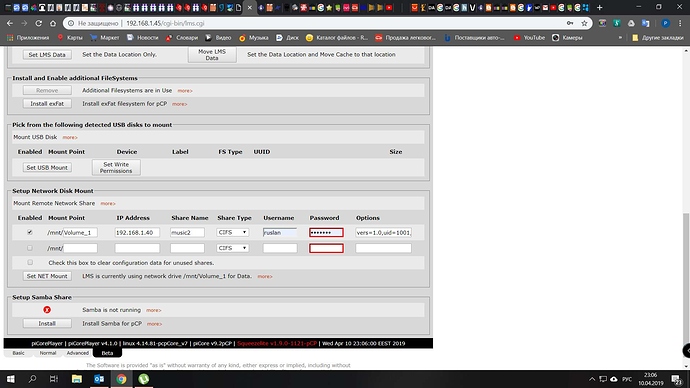690x388 pixels.
Task: Open the Chrome three-dot menu
Action: click(x=680, y=23)
